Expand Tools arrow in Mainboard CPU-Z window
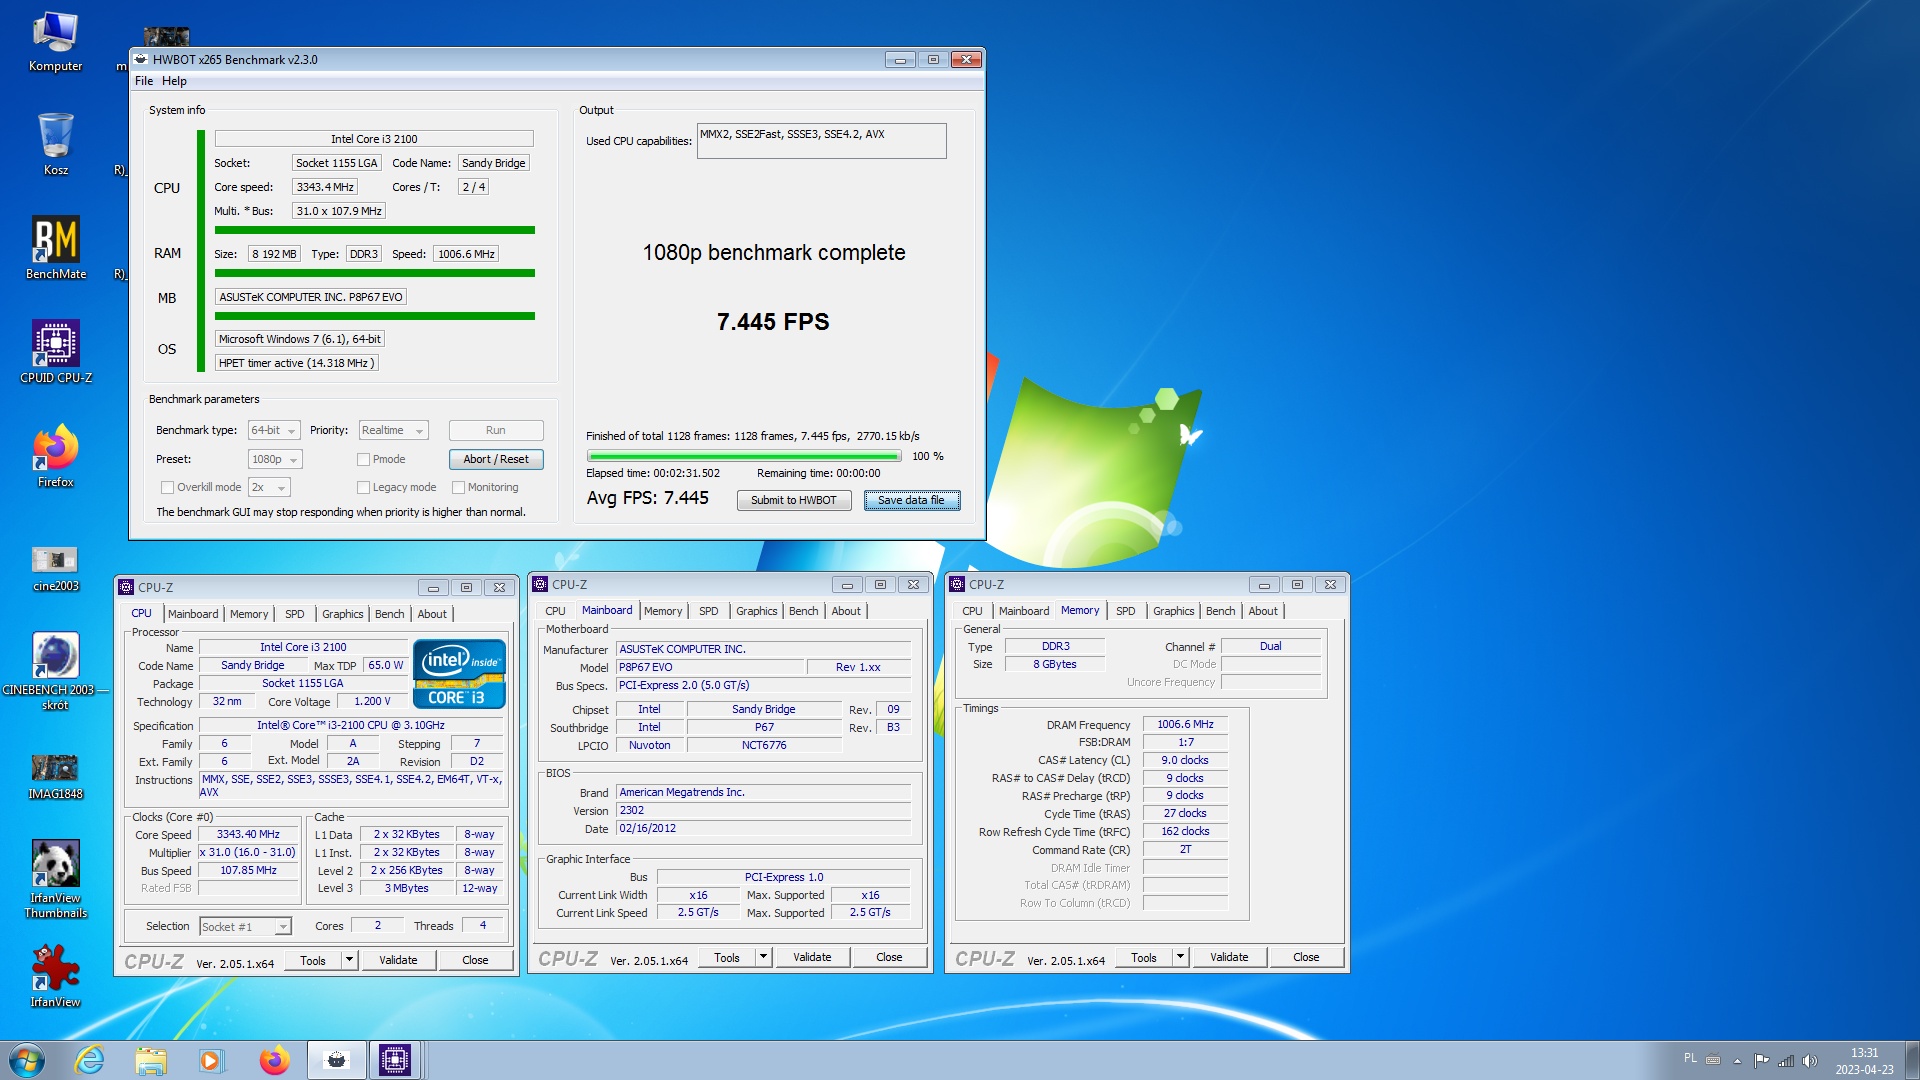This screenshot has width=1920, height=1080. [763, 957]
